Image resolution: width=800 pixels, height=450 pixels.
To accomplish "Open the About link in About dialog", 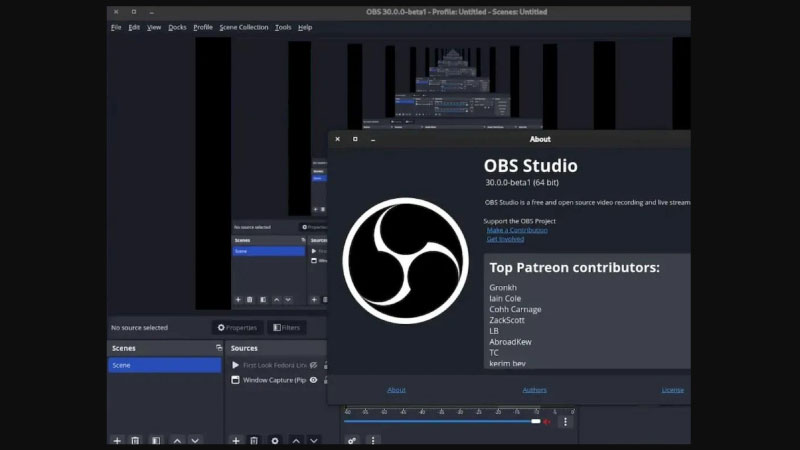I will click(396, 390).
